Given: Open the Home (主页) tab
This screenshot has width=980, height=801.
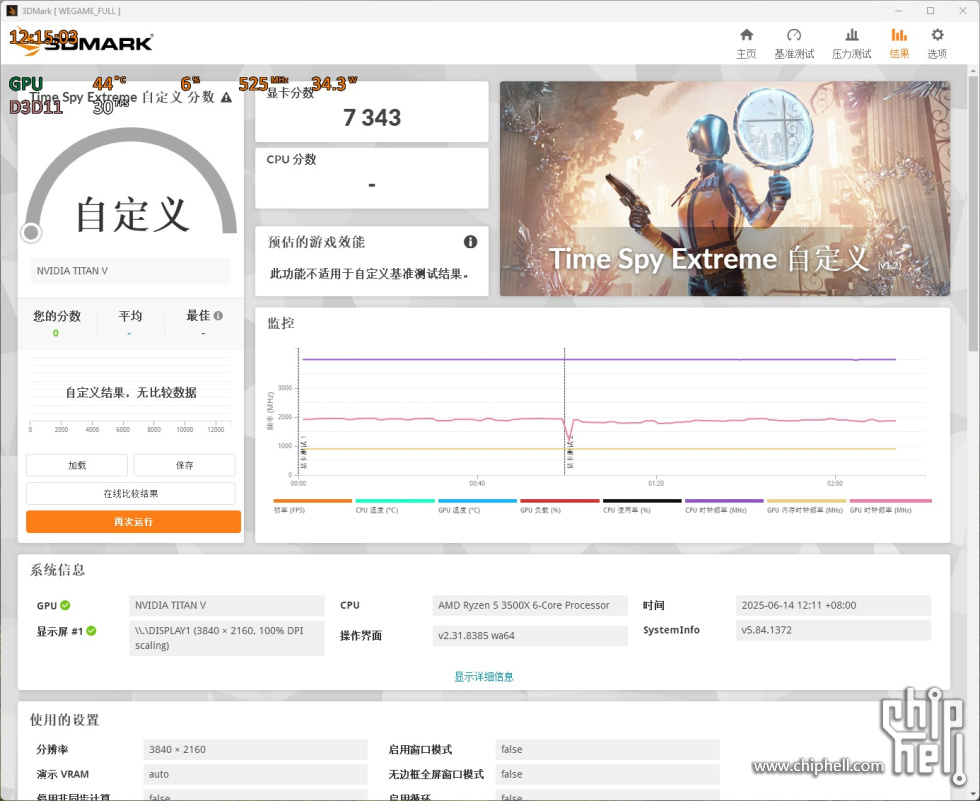Looking at the screenshot, I should (x=746, y=44).
